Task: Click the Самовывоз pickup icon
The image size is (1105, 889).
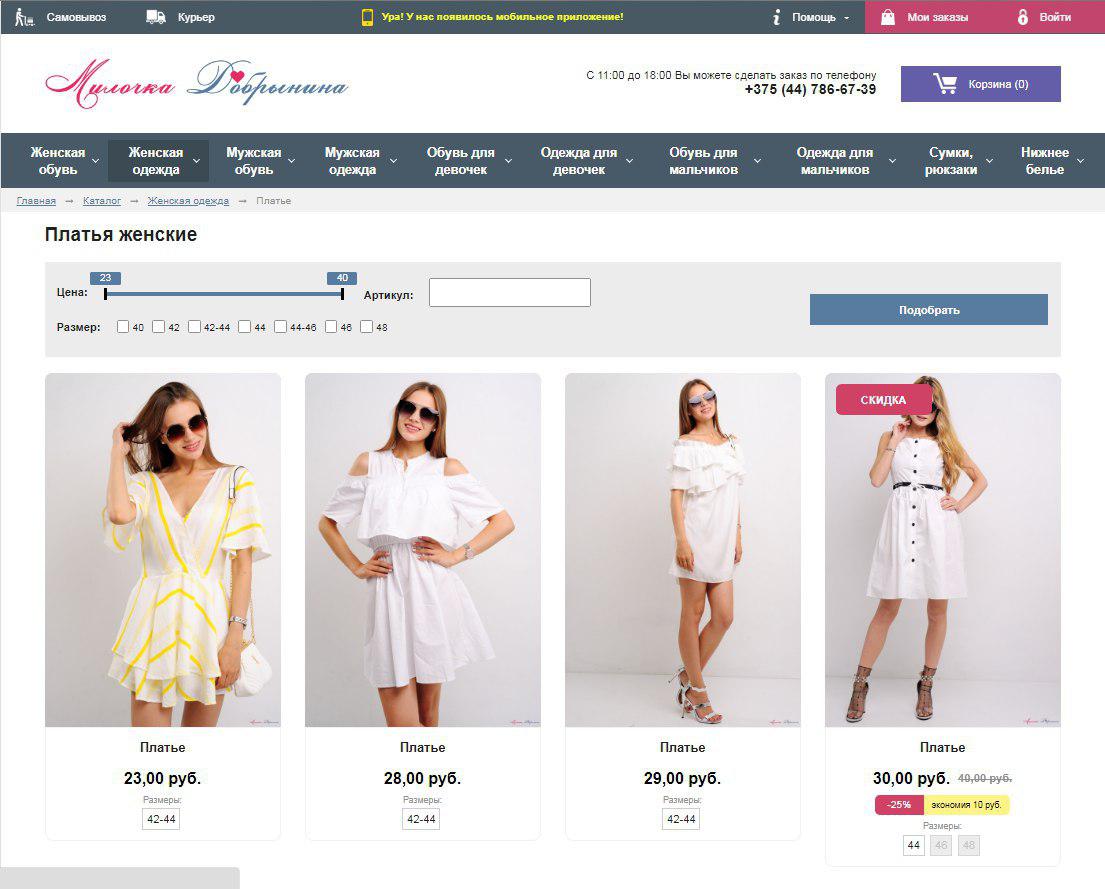Action: [x=25, y=17]
